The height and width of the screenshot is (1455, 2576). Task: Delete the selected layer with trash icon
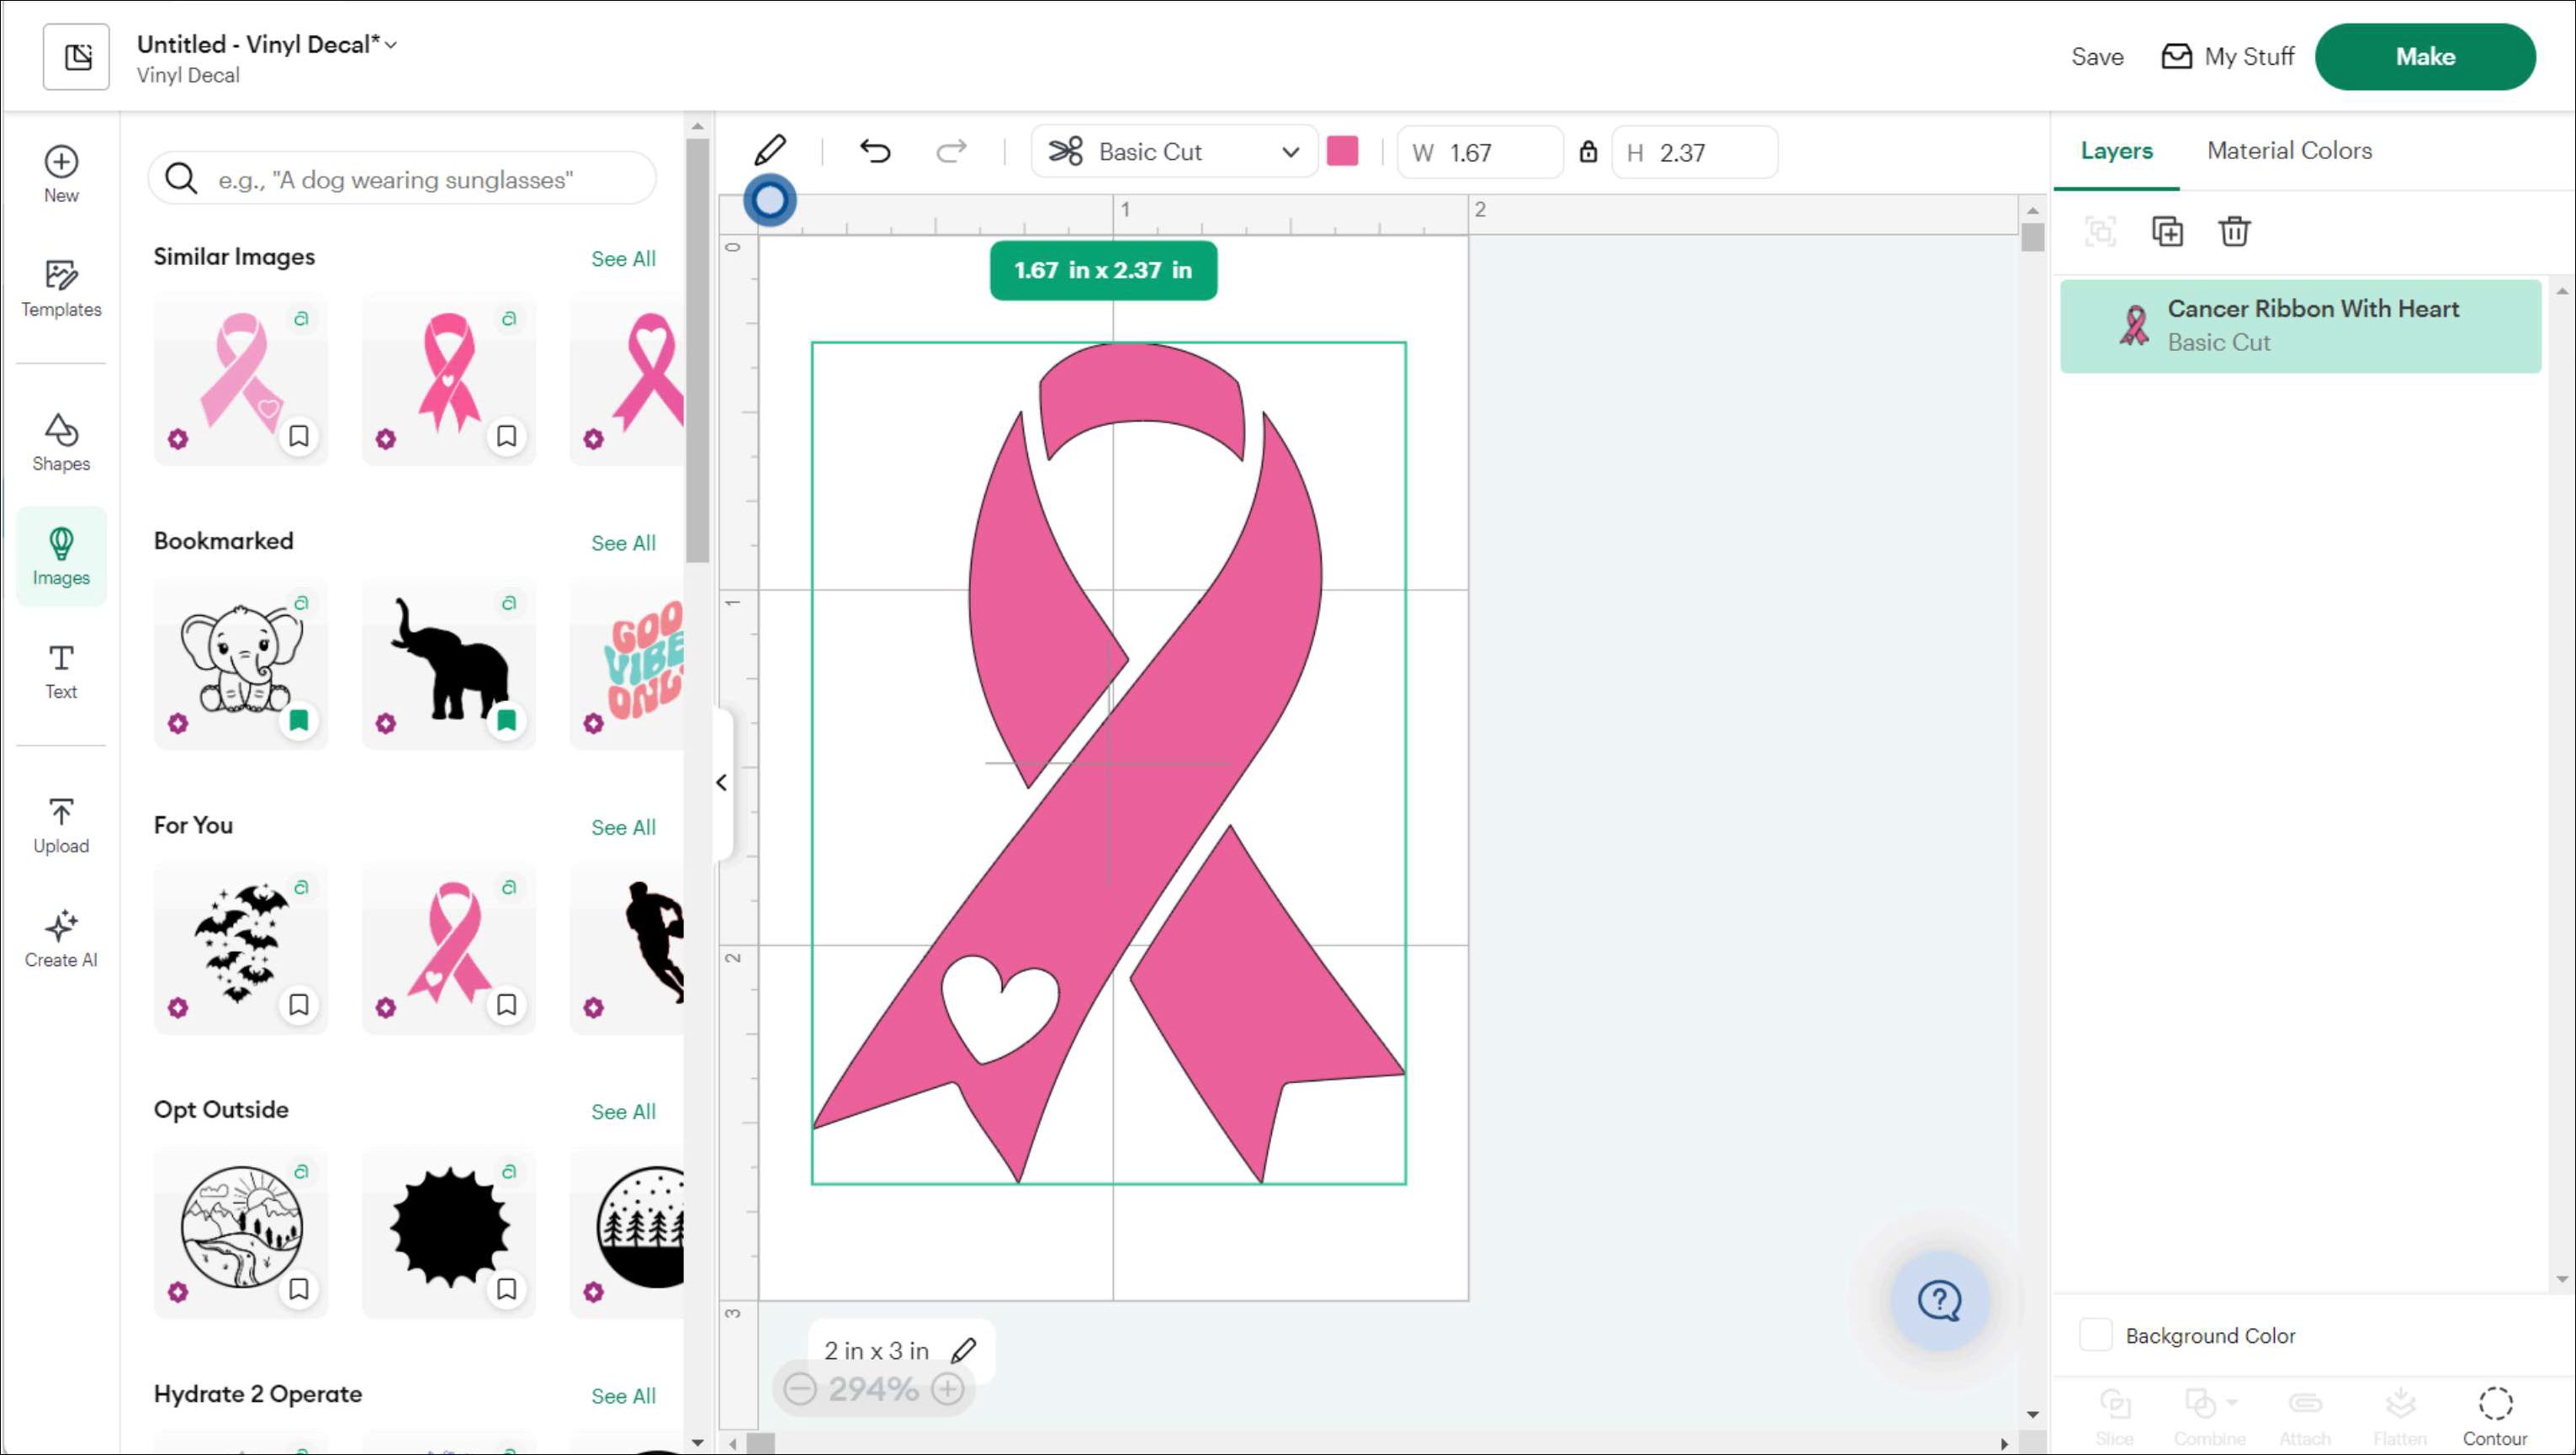click(x=2235, y=231)
